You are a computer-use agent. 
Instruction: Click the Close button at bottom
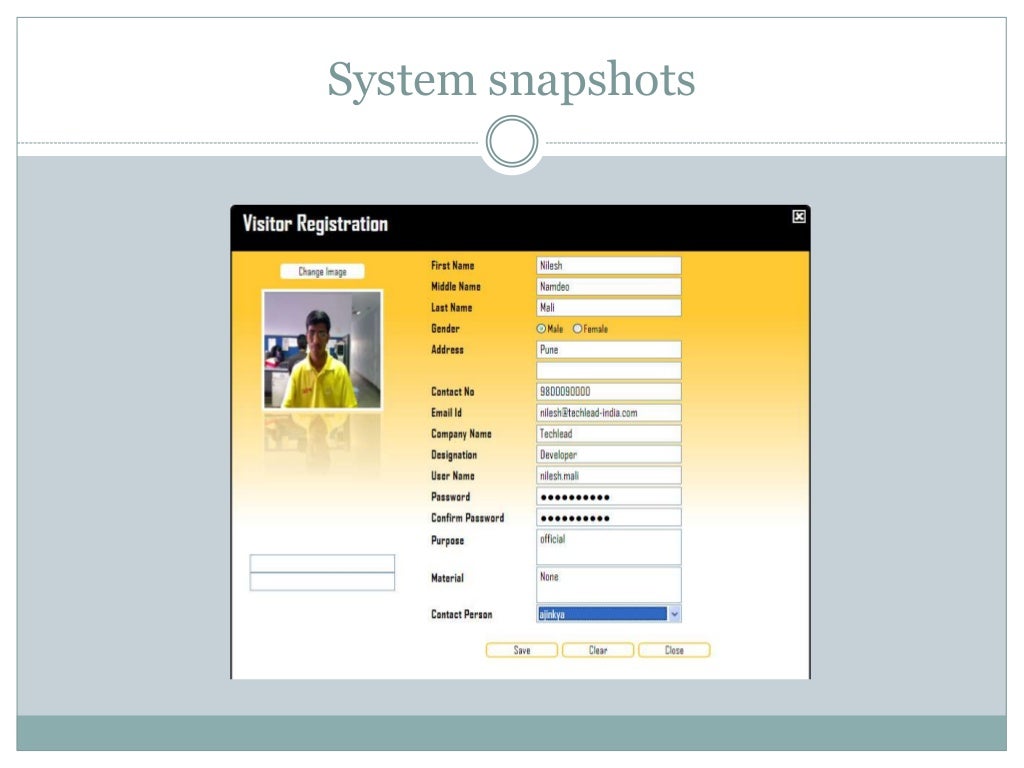(674, 650)
